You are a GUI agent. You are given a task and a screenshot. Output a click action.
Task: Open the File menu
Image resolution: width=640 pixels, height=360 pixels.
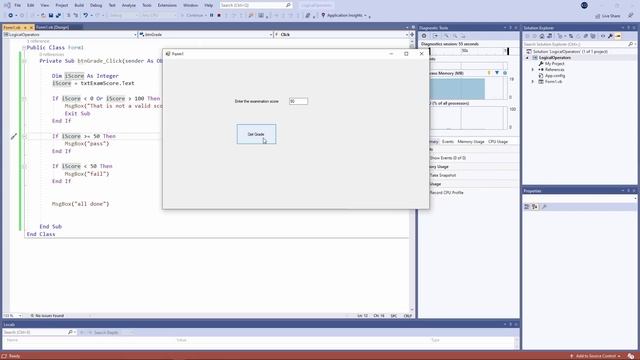(18, 5)
